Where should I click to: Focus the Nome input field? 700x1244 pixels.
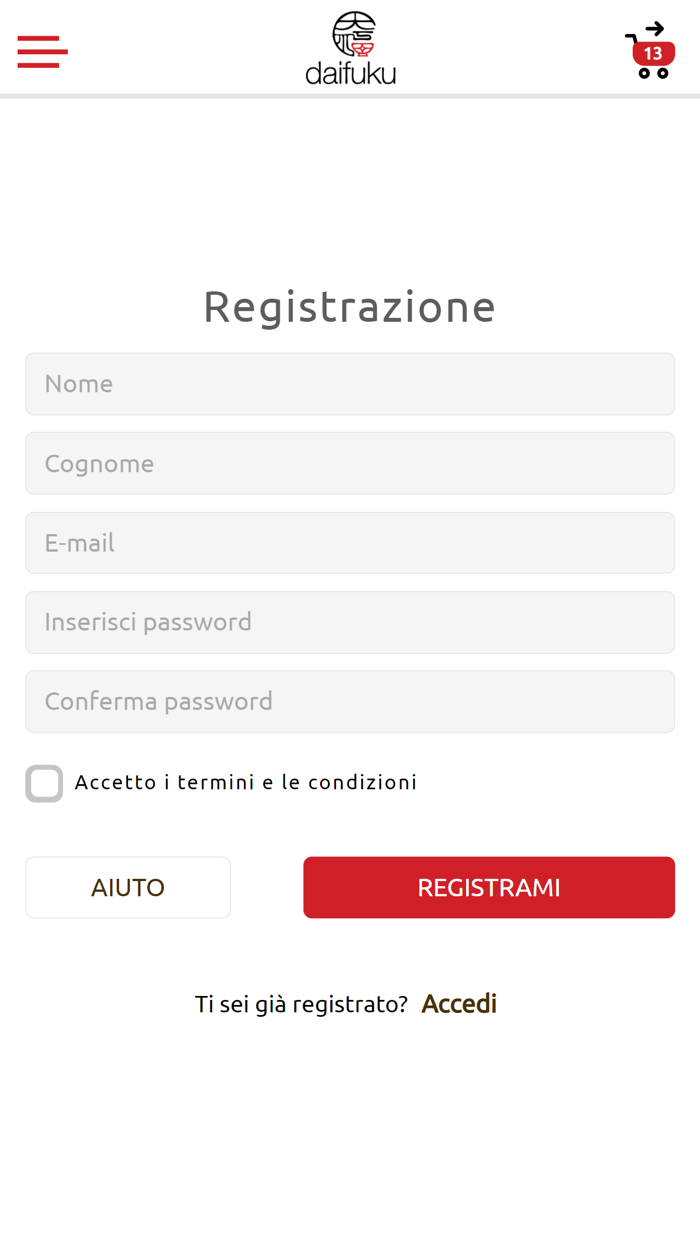tap(350, 384)
